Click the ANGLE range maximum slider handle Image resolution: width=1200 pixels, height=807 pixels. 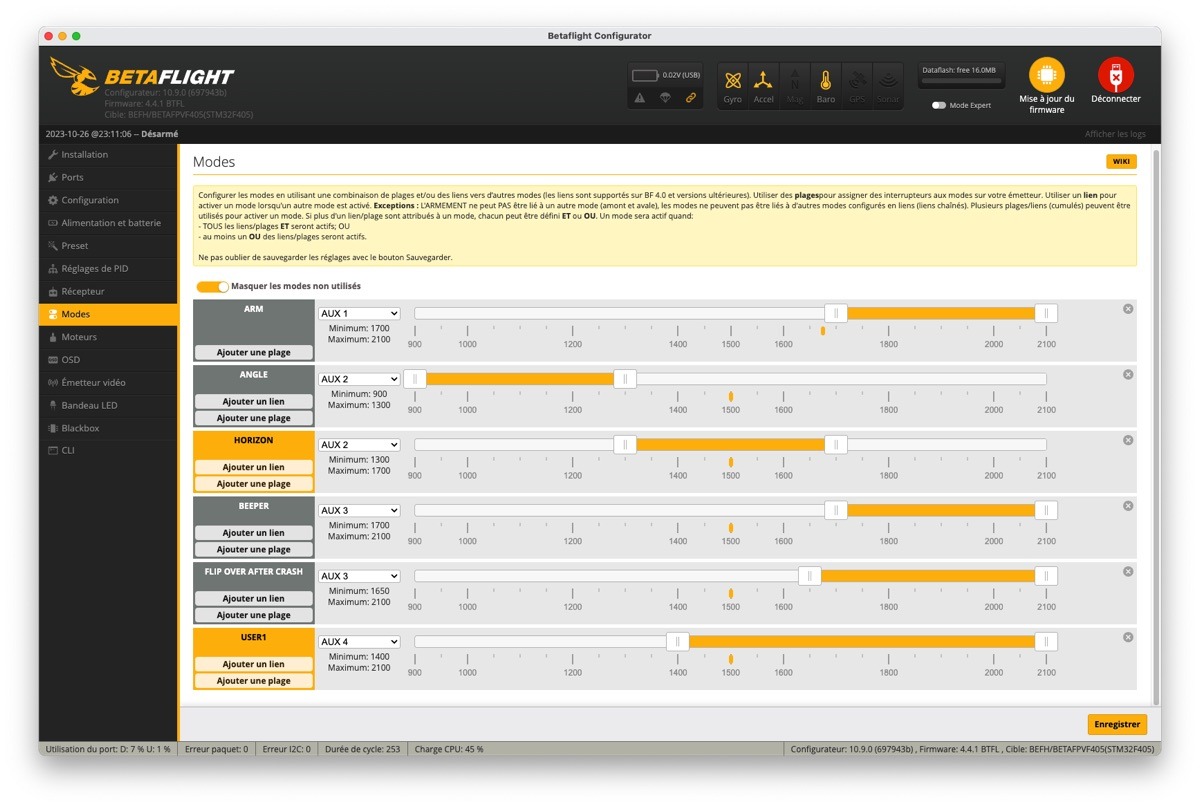point(625,379)
